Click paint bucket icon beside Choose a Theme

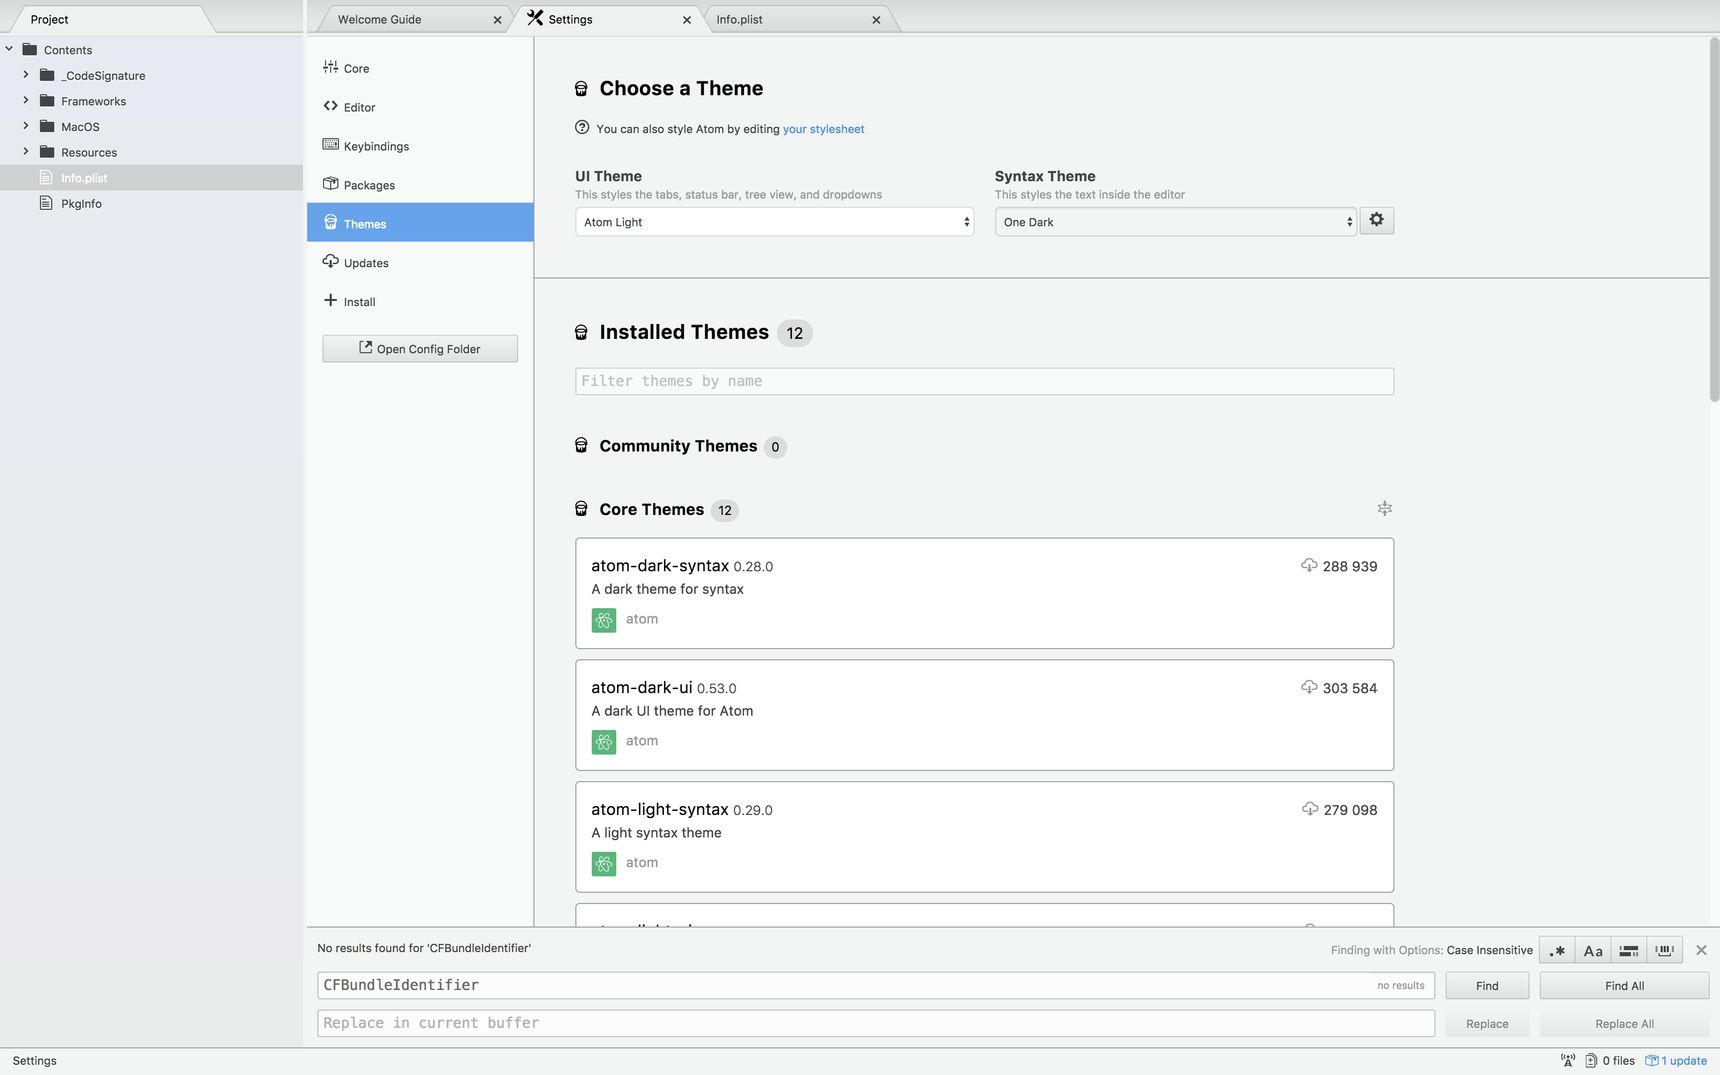click(x=581, y=89)
